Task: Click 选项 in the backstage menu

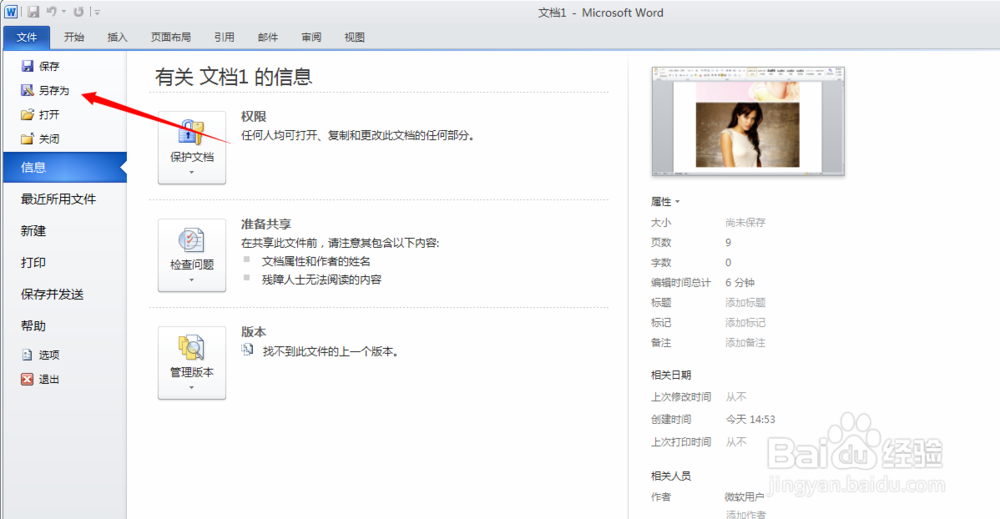Action: (x=41, y=355)
